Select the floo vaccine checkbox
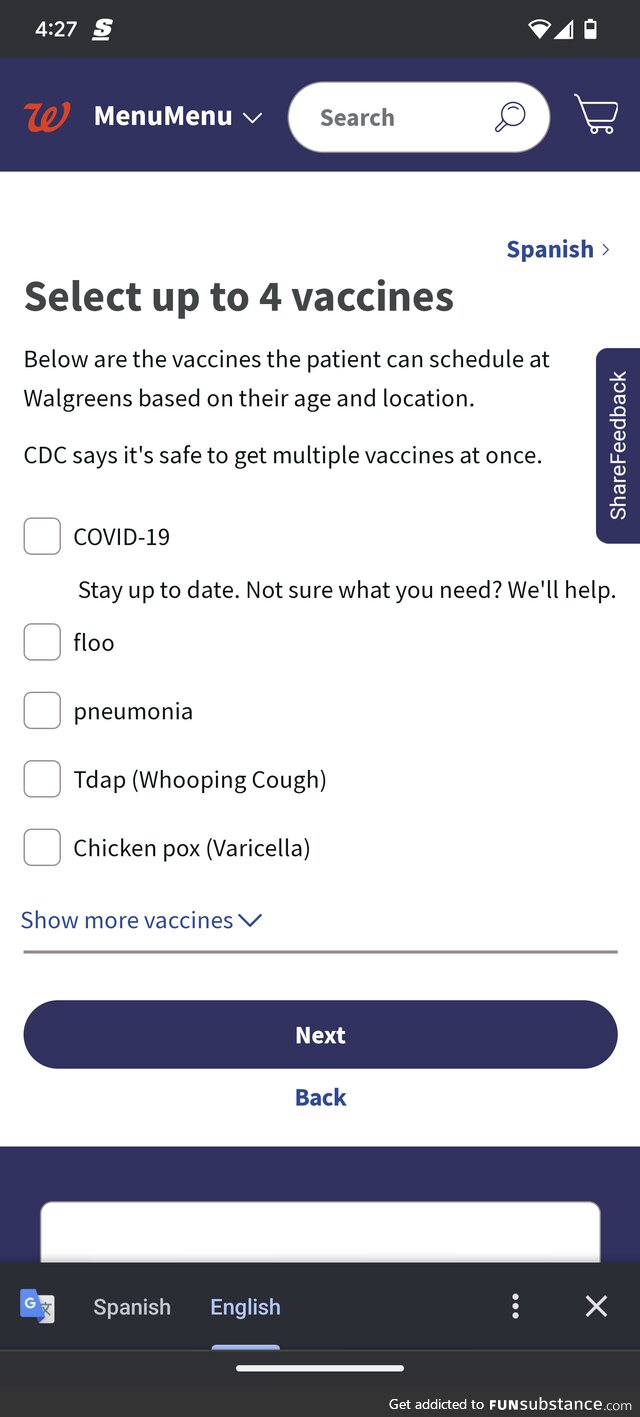The height and width of the screenshot is (1417, 640). (42, 642)
